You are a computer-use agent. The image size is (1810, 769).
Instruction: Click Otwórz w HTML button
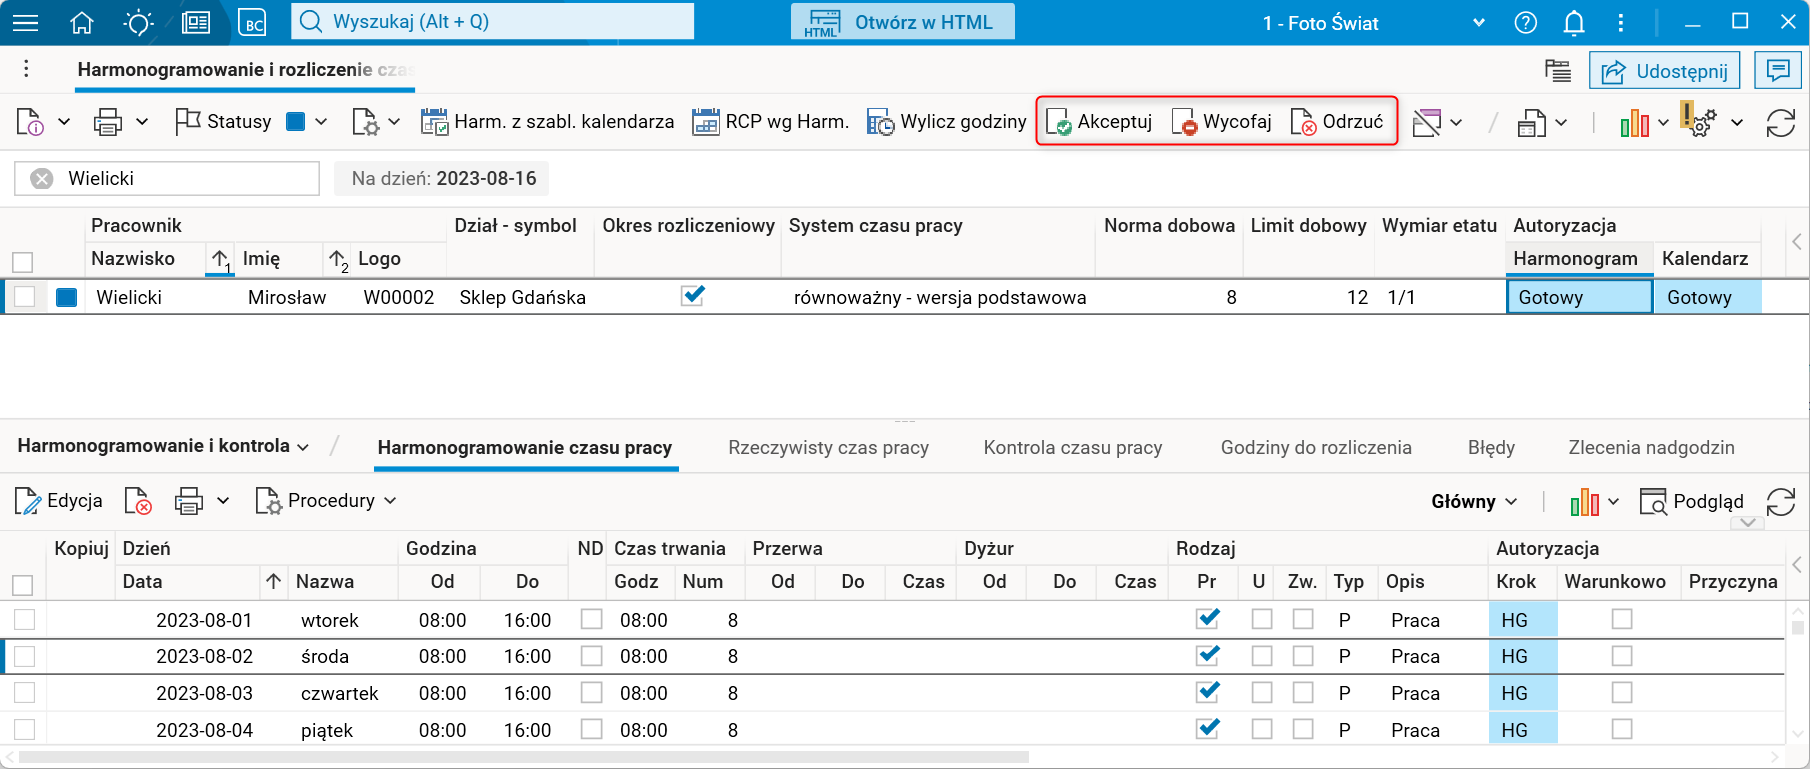[903, 22]
